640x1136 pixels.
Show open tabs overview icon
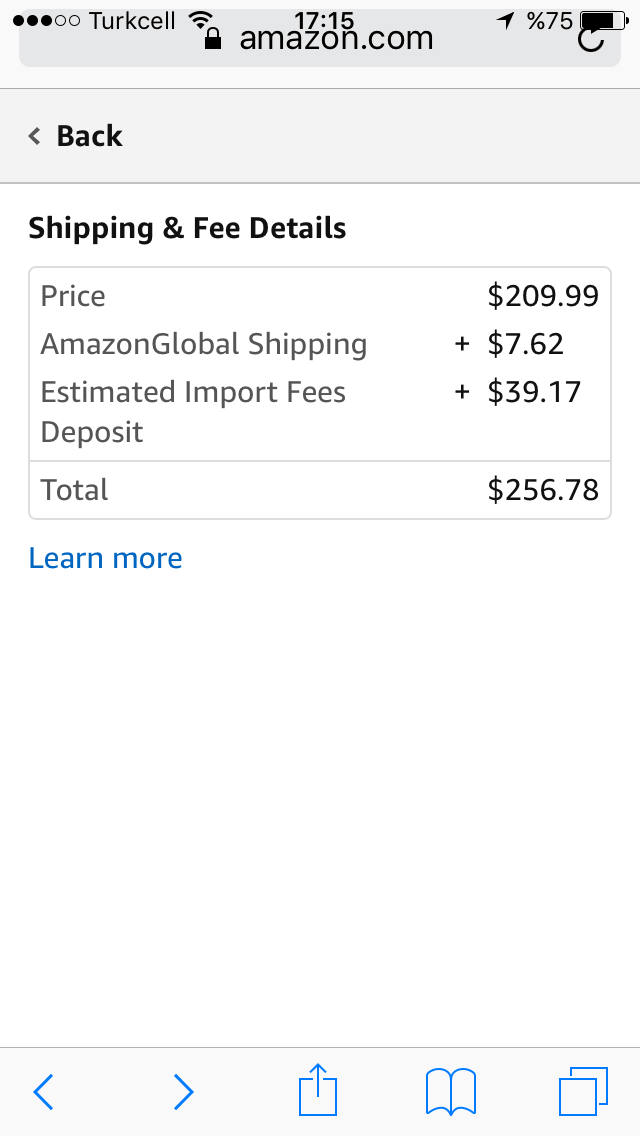tap(582, 1090)
